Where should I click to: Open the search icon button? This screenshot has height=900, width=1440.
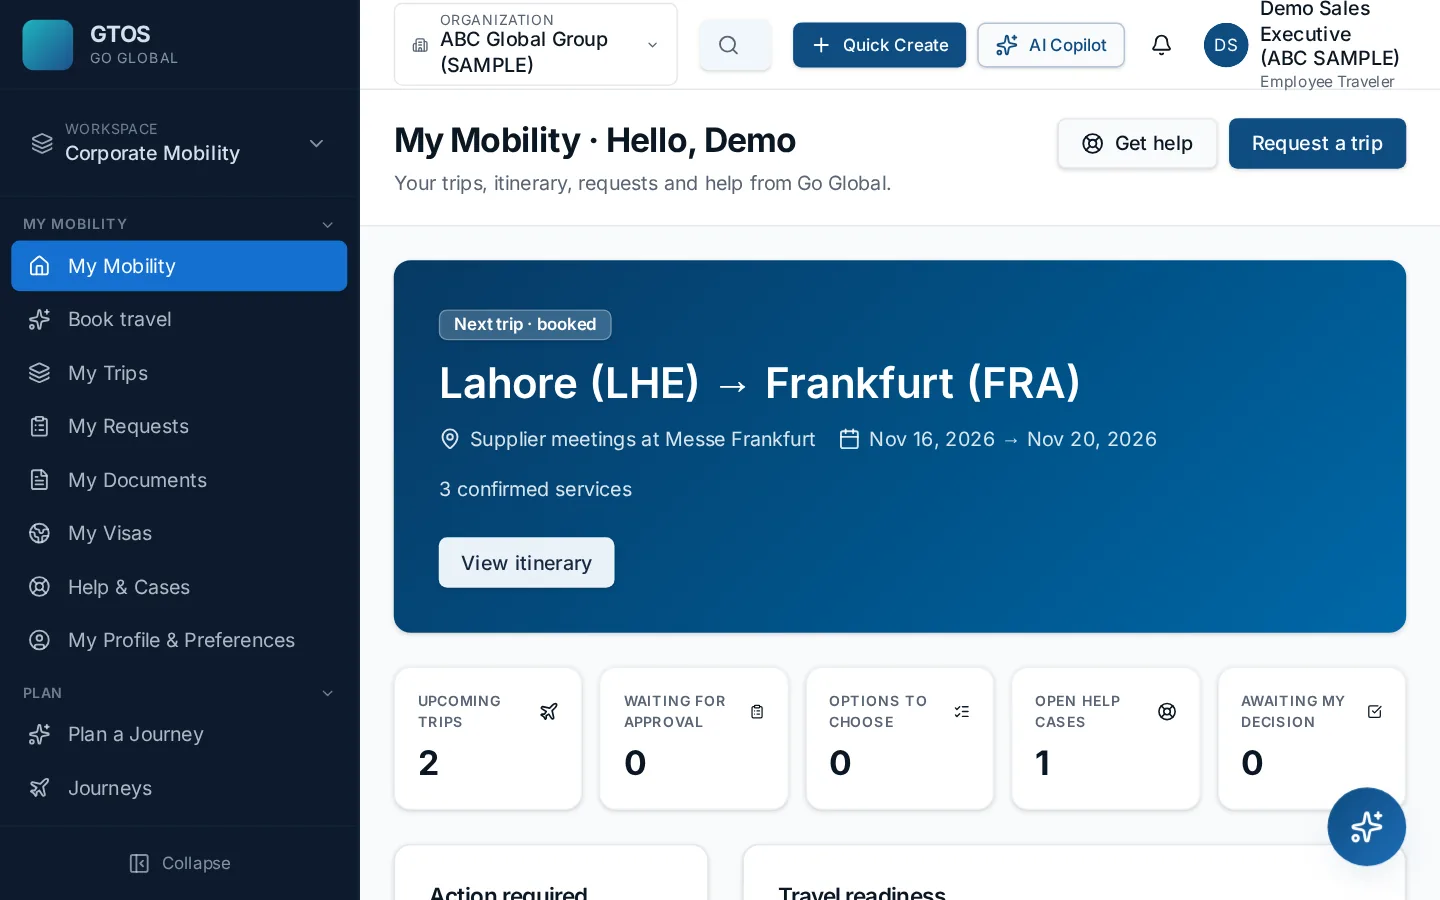735,45
